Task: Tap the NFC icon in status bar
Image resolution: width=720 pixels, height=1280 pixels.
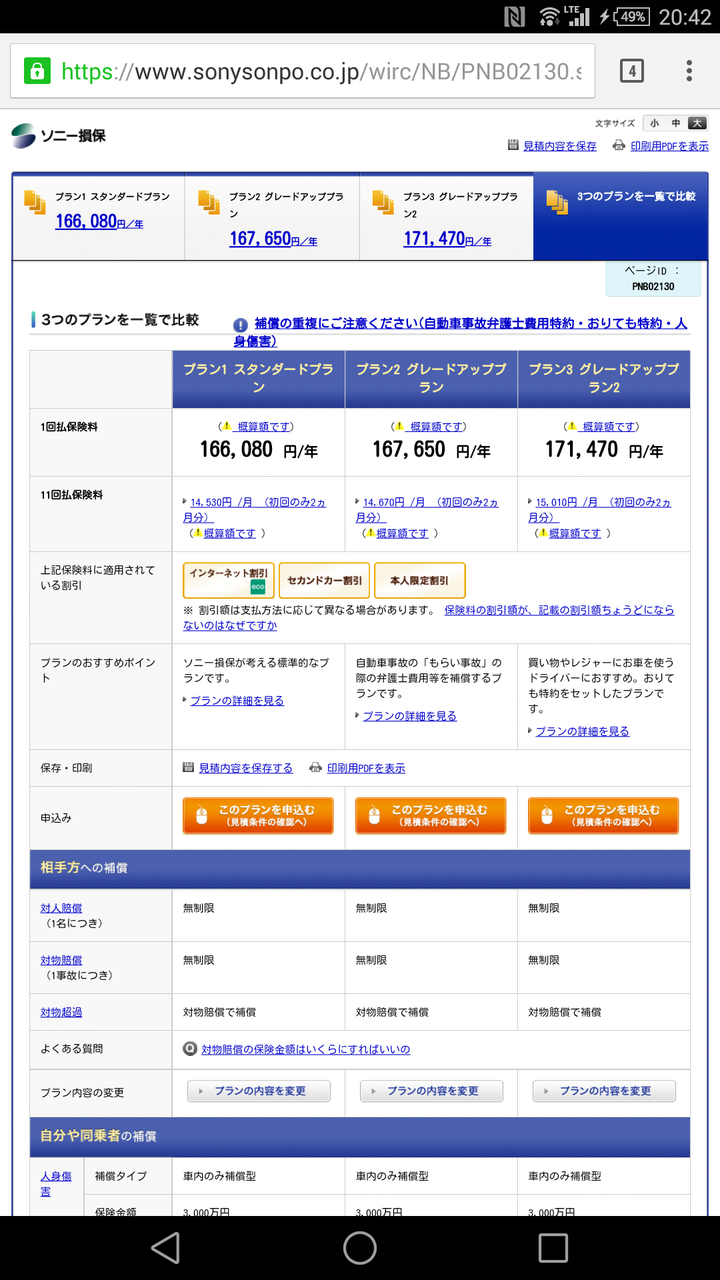Action: tap(515, 17)
